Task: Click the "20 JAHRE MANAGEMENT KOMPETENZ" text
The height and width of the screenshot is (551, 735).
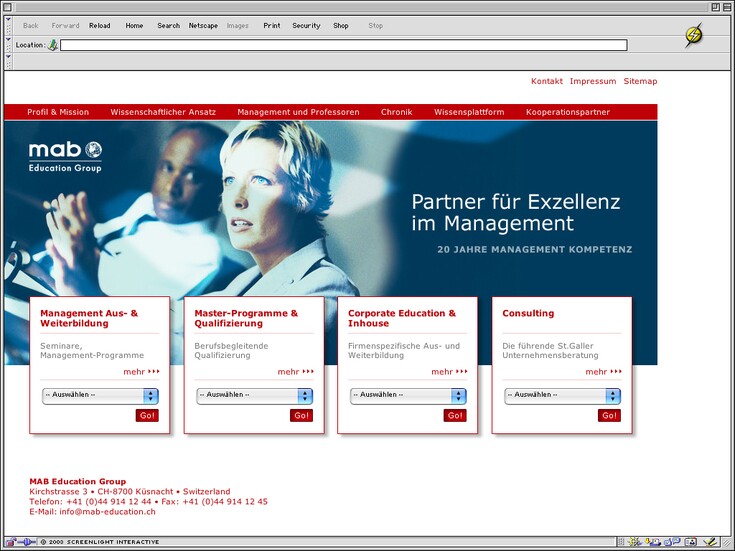Action: 534,249
